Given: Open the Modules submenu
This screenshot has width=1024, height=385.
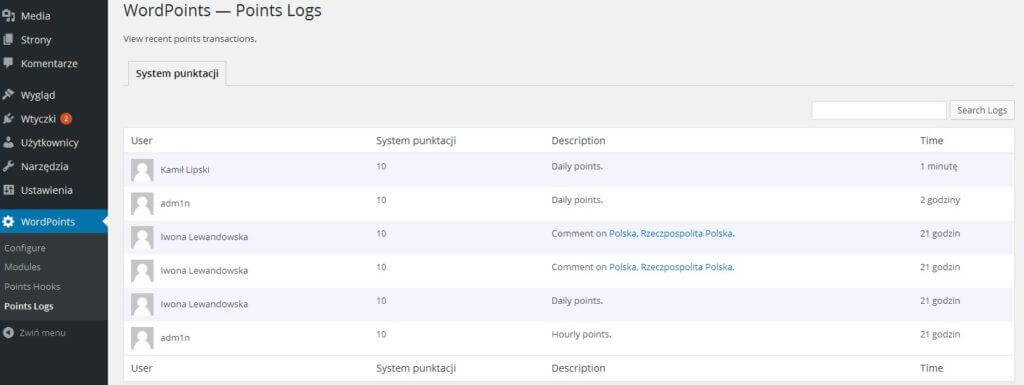Looking at the screenshot, I should (22, 267).
